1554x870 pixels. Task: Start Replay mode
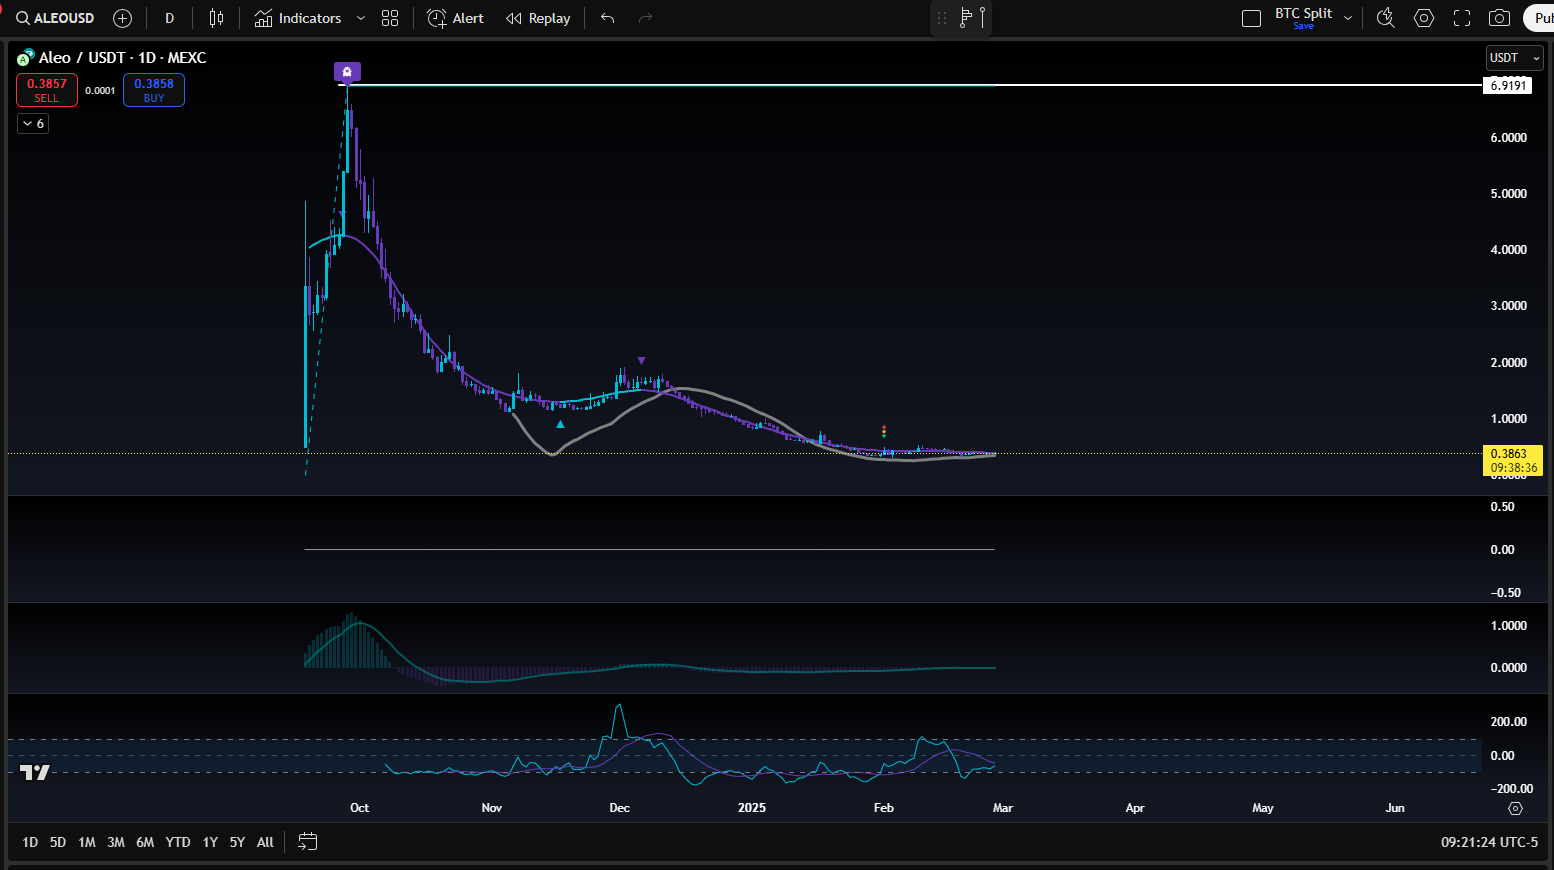coord(538,17)
